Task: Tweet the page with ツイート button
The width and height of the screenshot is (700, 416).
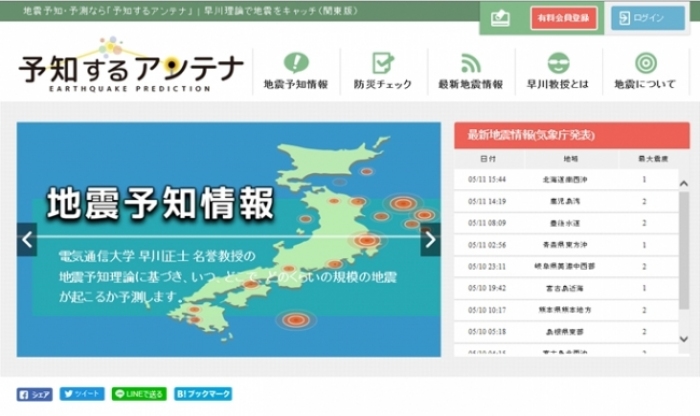Action: [82, 394]
